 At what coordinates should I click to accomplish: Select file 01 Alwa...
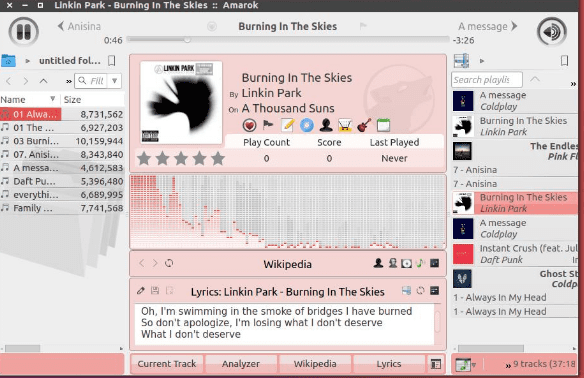(x=31, y=114)
